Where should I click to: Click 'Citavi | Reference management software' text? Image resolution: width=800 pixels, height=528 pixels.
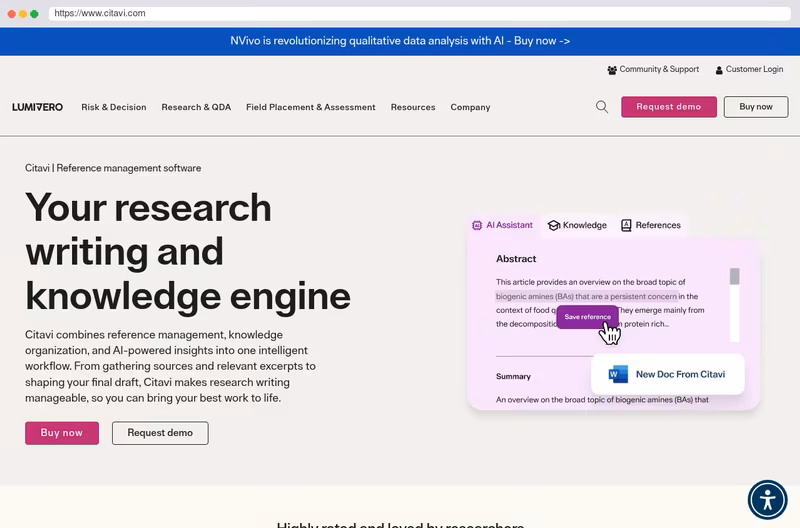point(113,168)
